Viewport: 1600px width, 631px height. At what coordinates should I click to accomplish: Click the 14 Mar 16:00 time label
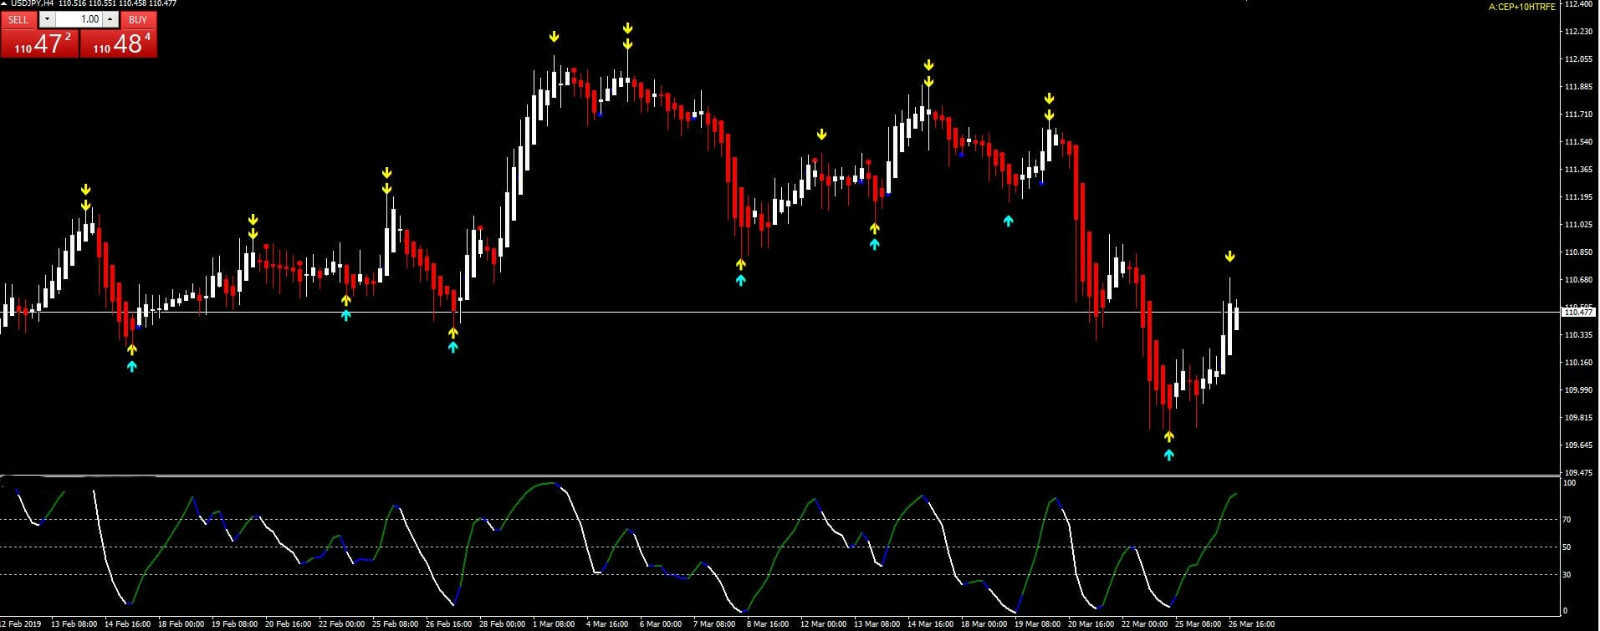click(930, 624)
